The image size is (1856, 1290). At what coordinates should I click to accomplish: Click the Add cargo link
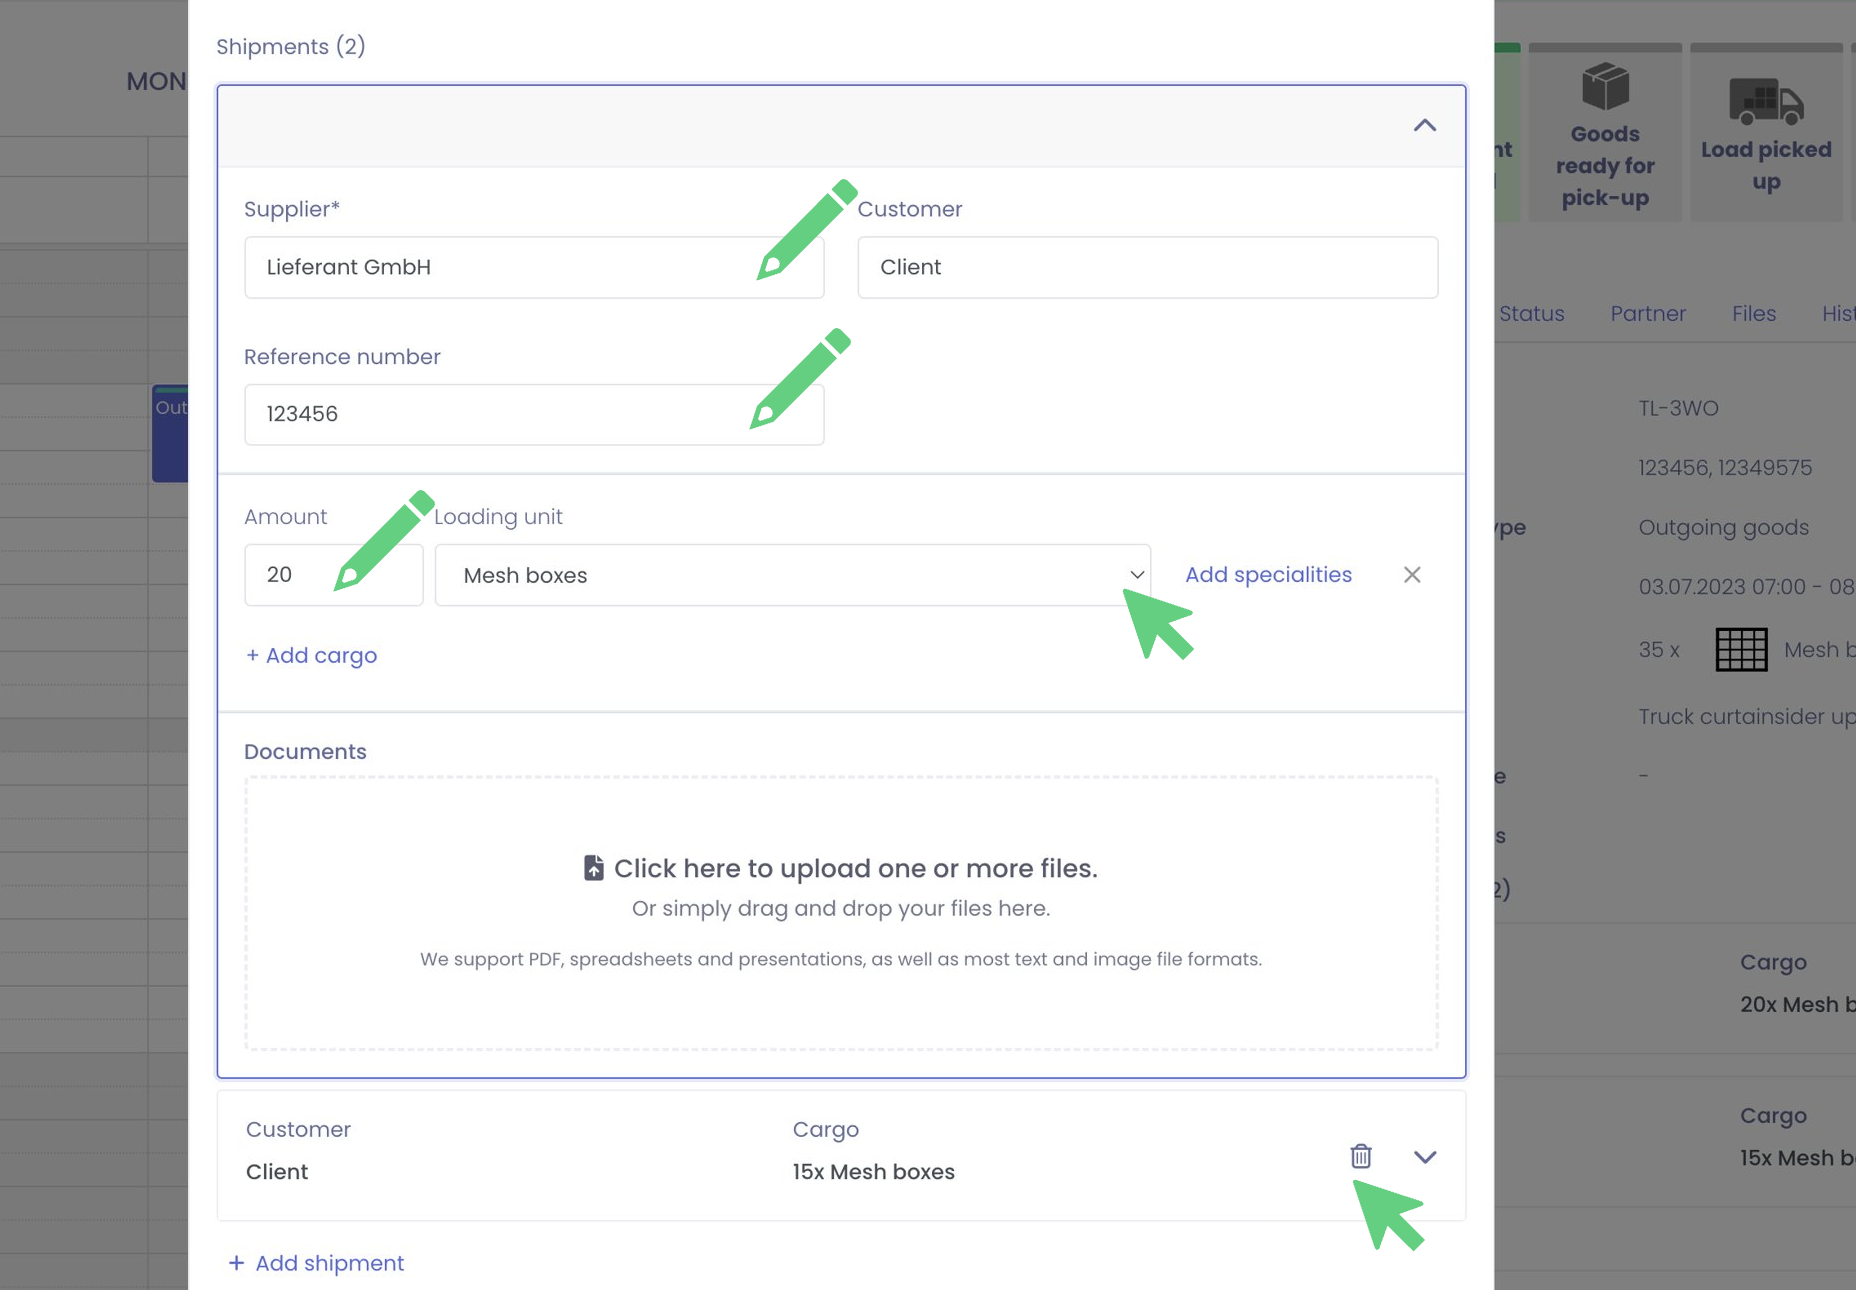pos(311,656)
